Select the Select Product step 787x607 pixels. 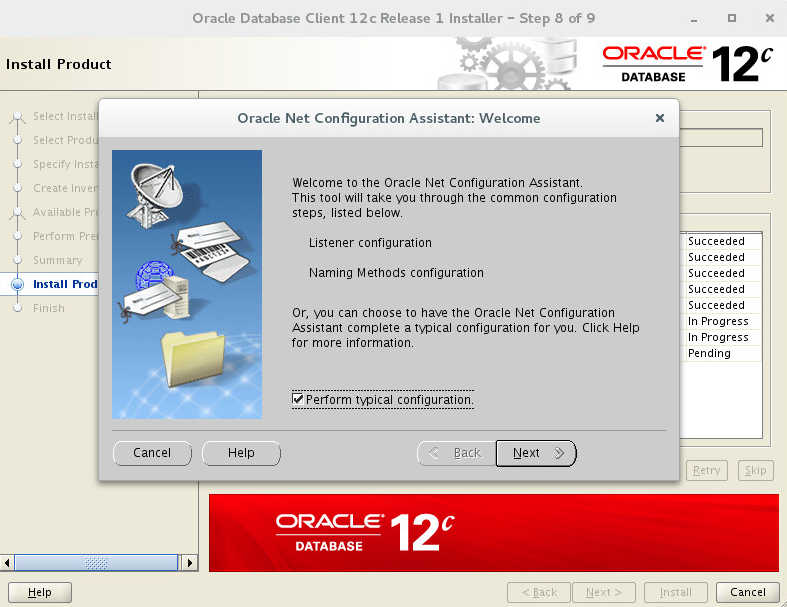(65, 140)
